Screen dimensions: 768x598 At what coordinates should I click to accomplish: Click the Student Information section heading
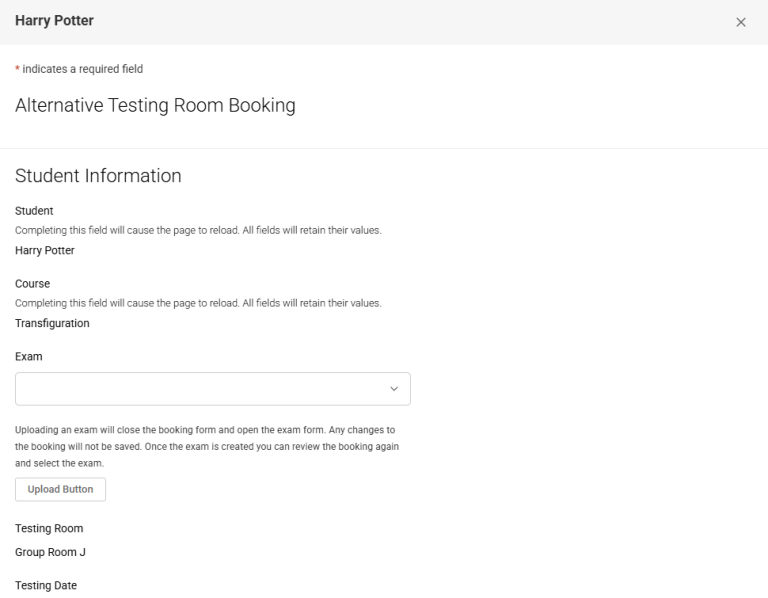[98, 176]
